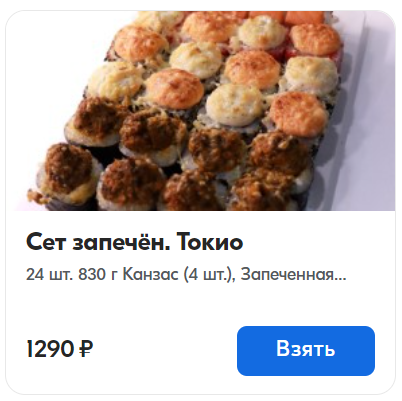The width and height of the screenshot is (402, 401).
Task: Select the word Токио in the title
Action: (x=210, y=242)
